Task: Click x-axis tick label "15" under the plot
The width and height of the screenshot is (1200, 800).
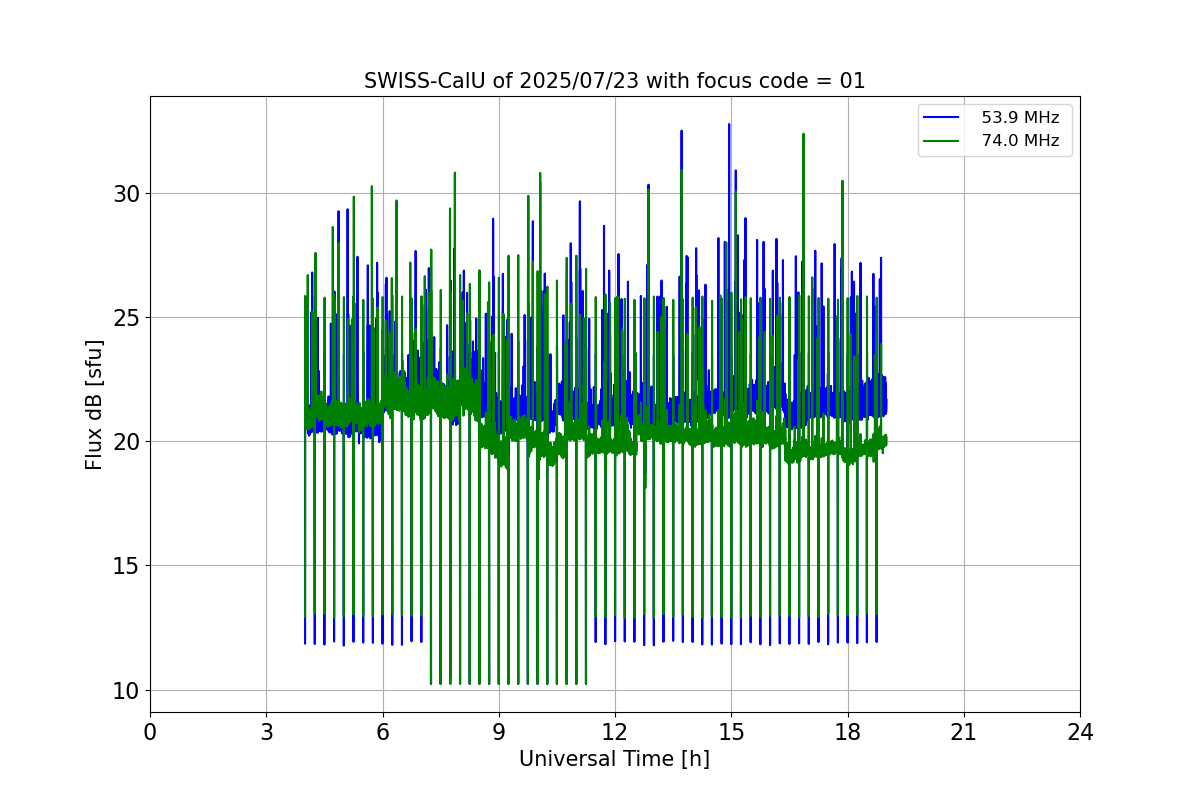Action: point(731,732)
